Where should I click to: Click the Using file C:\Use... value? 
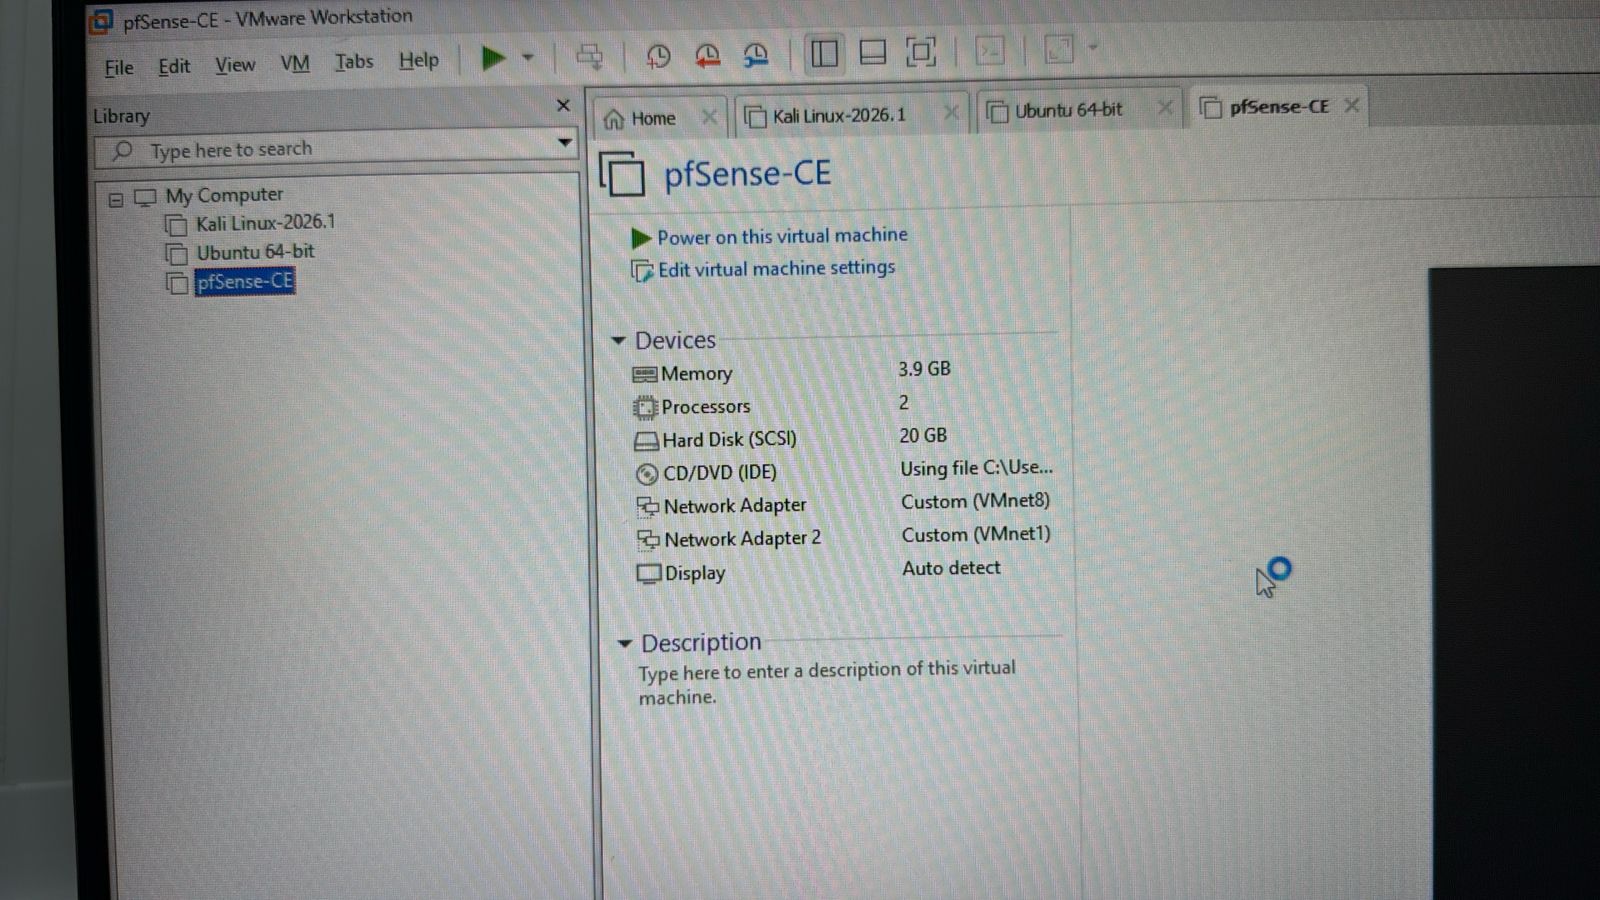[976, 468]
